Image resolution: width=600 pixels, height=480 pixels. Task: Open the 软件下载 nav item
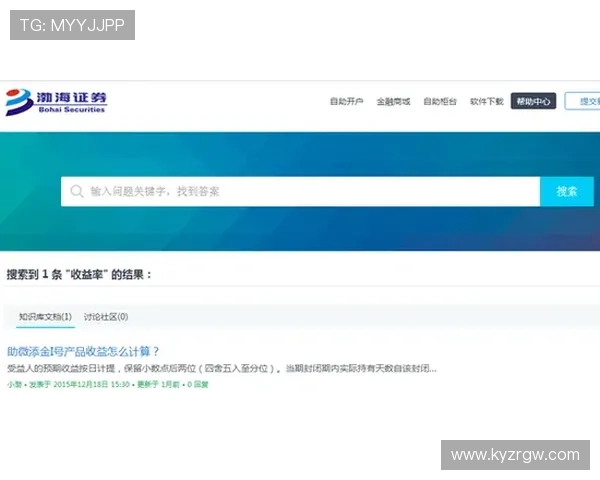(x=486, y=101)
